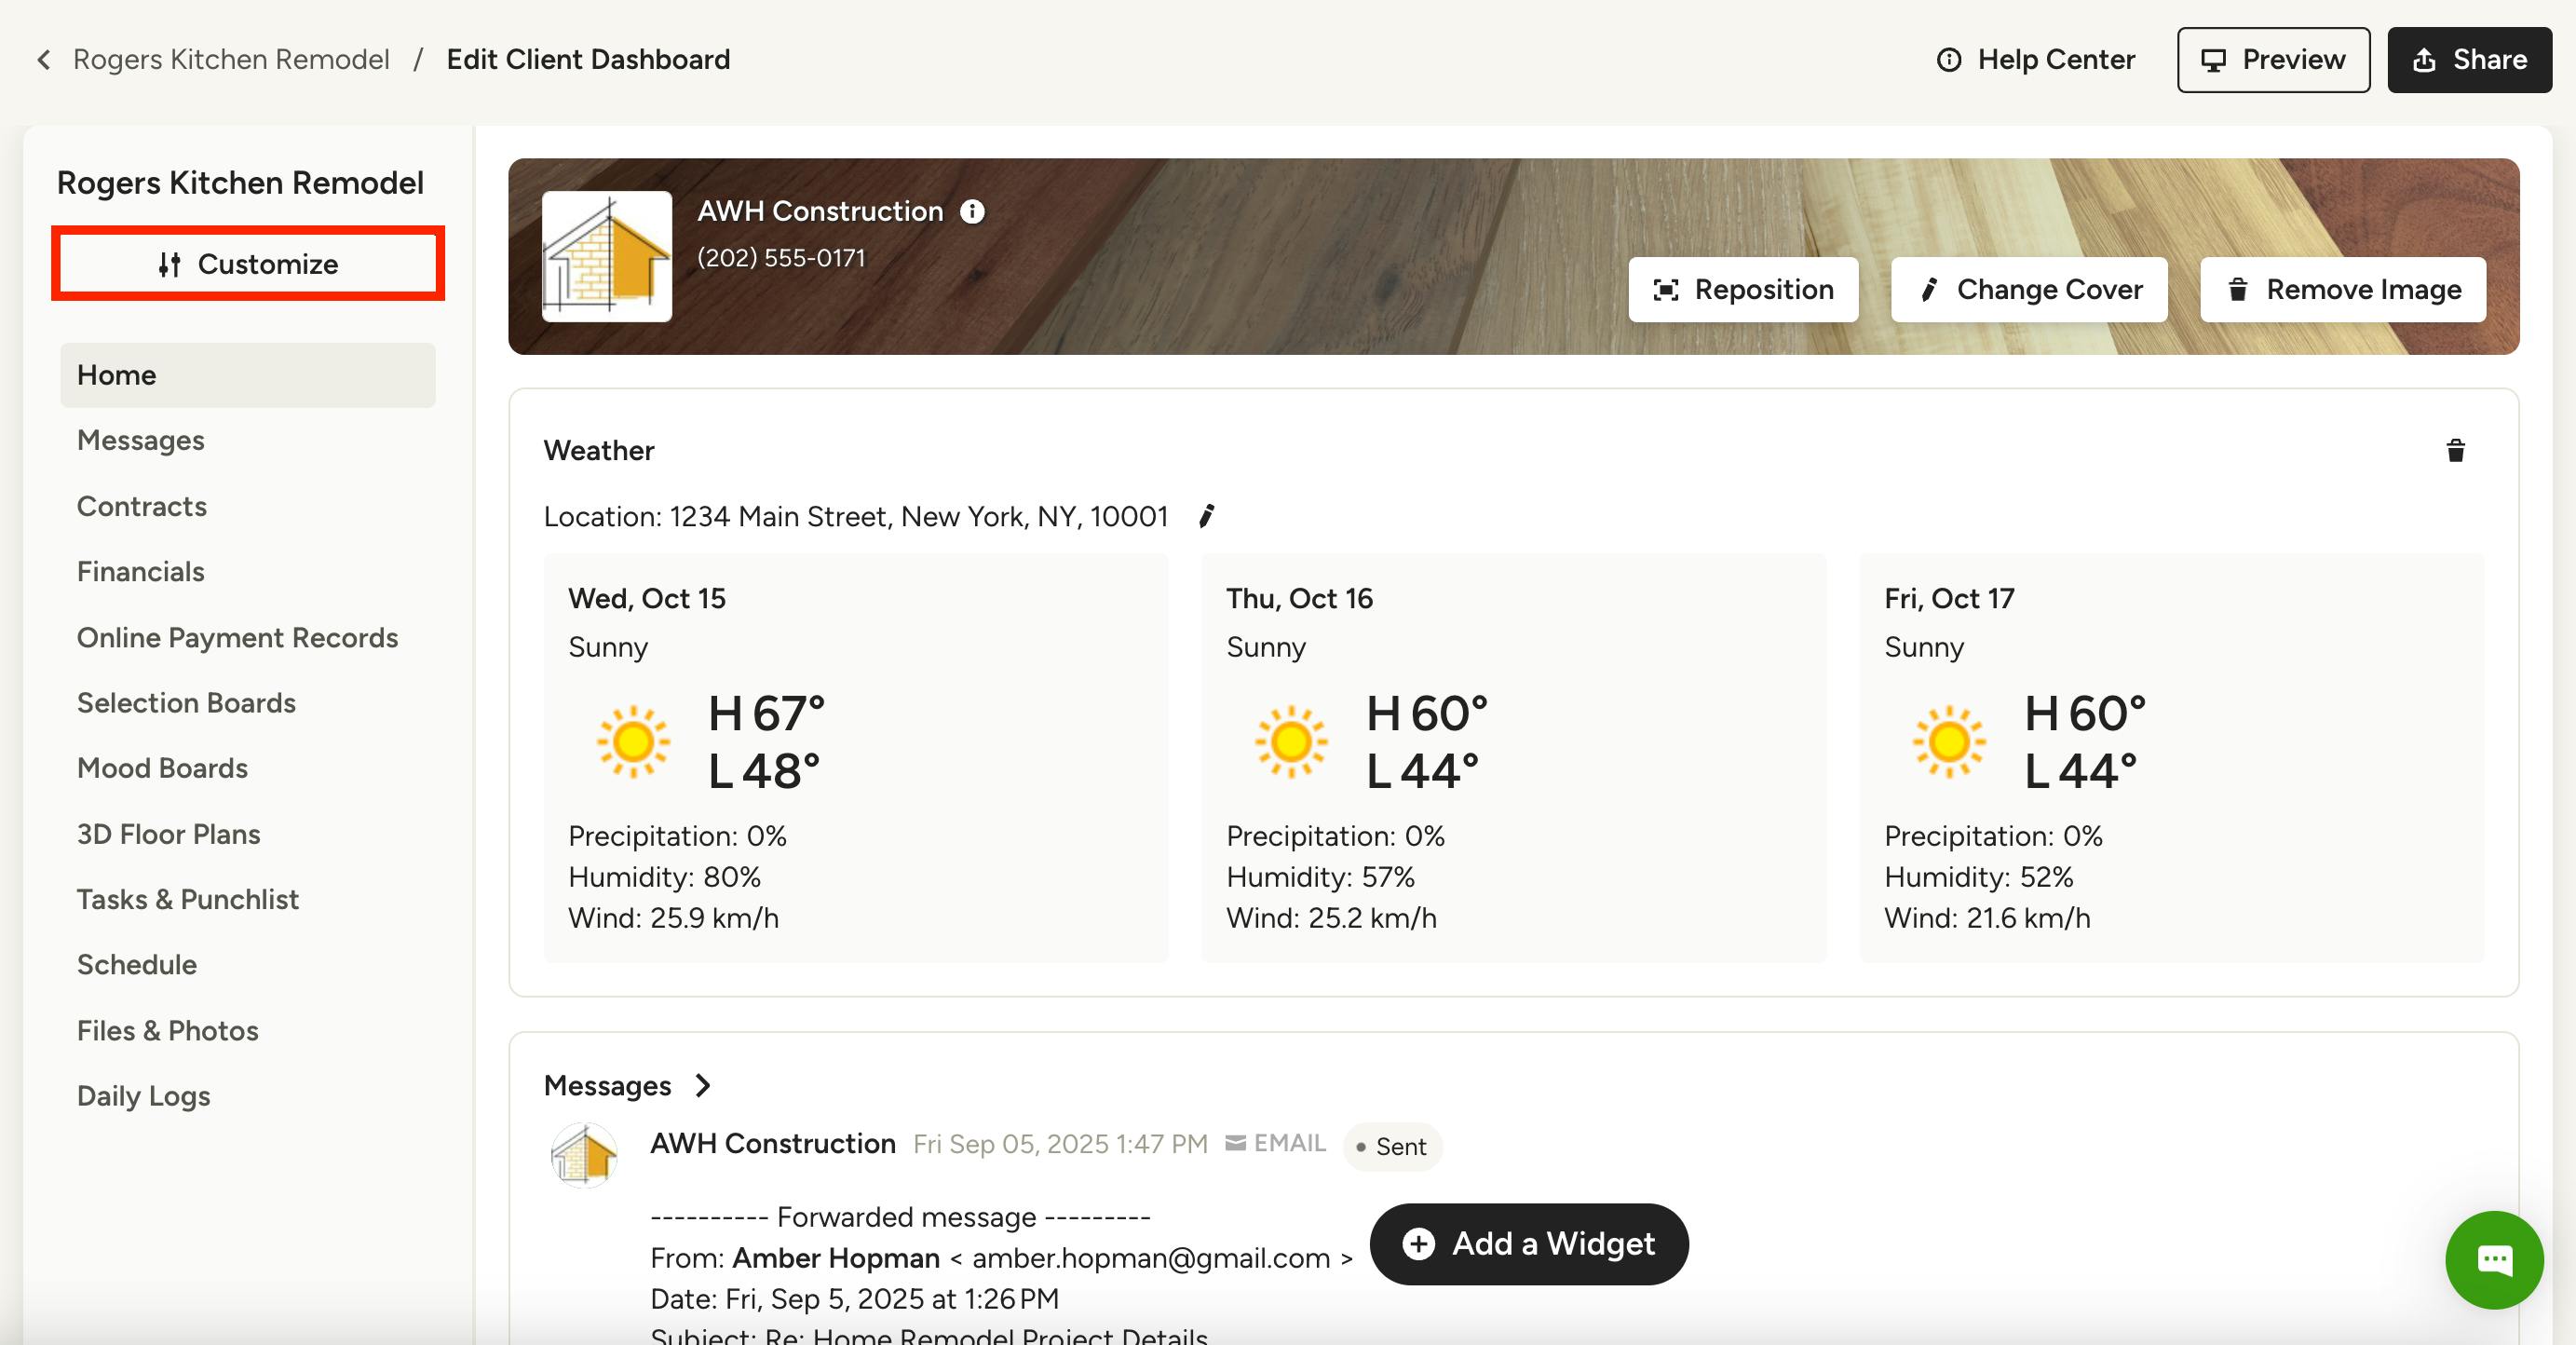Click Rogers Kitchen Remodel breadcrumb link
Screen dimensions: 2576x1345
point(231,60)
